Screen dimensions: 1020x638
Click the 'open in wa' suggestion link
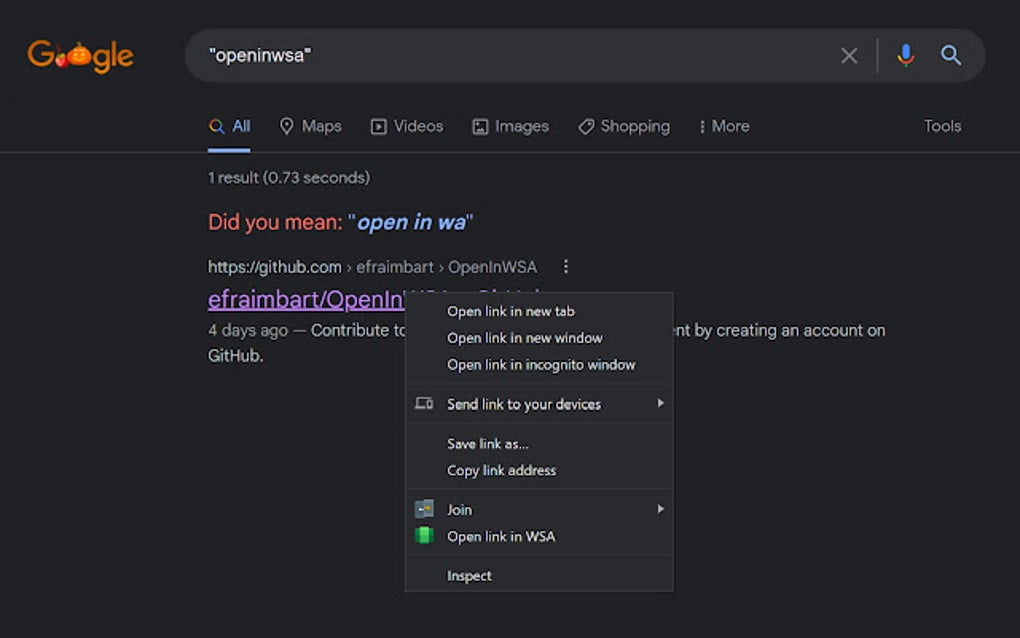(x=411, y=222)
